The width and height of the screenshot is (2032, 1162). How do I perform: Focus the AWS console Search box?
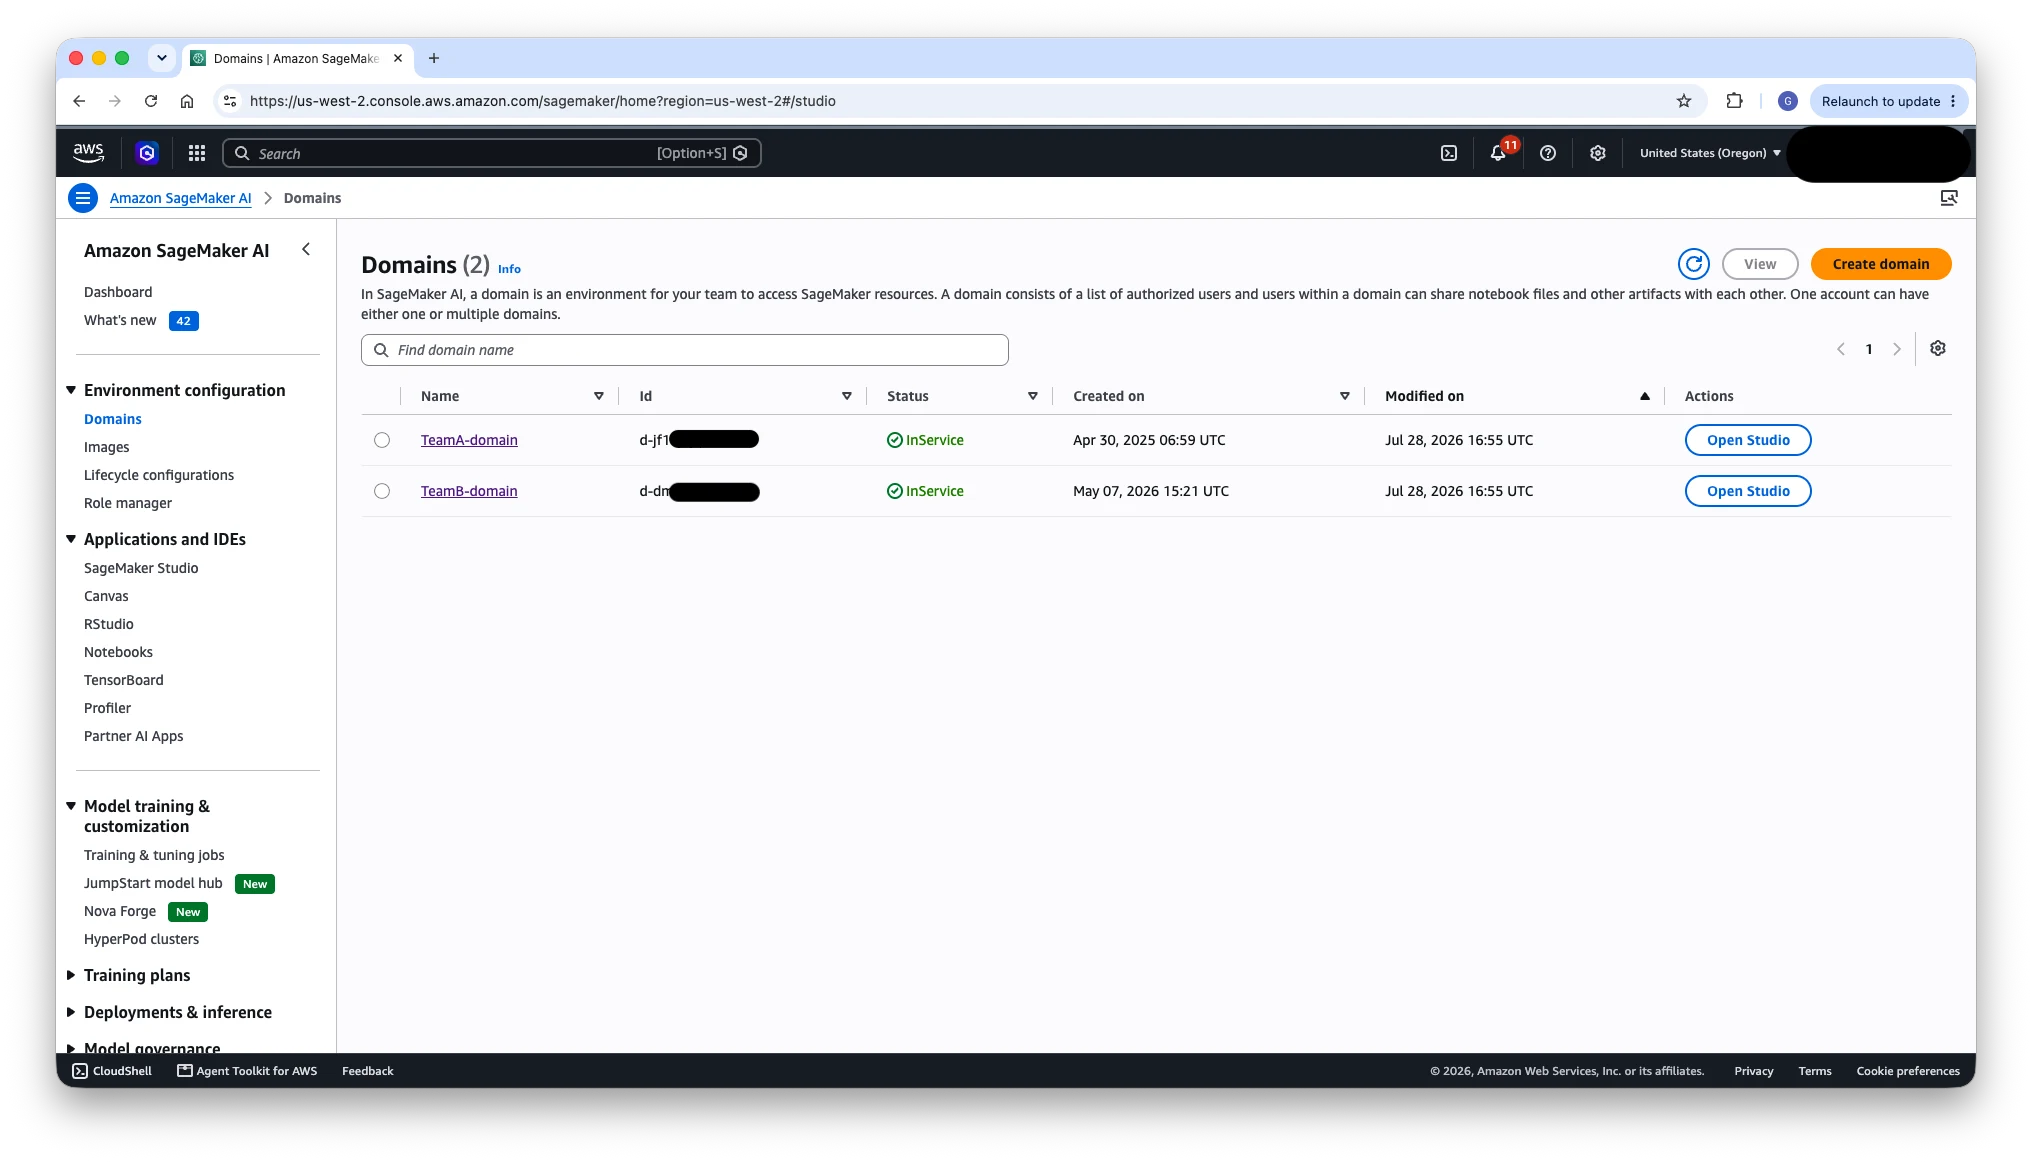tap(491, 153)
